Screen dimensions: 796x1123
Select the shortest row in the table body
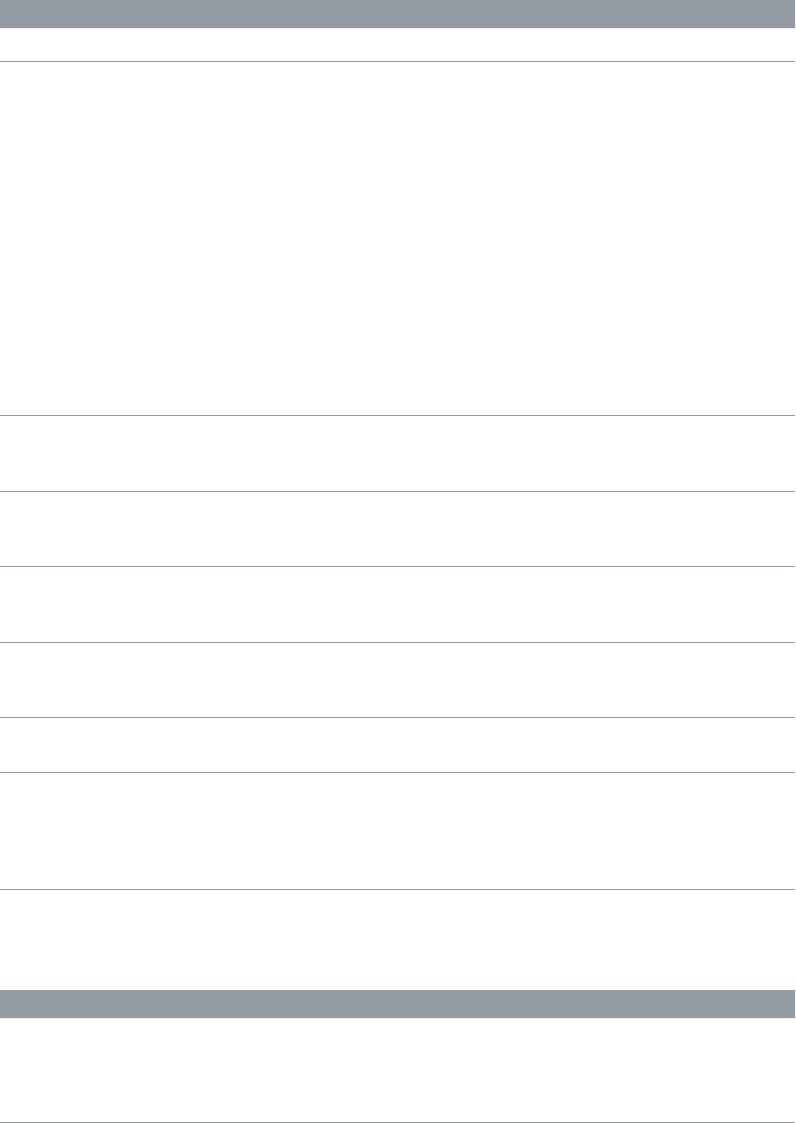coord(398,745)
